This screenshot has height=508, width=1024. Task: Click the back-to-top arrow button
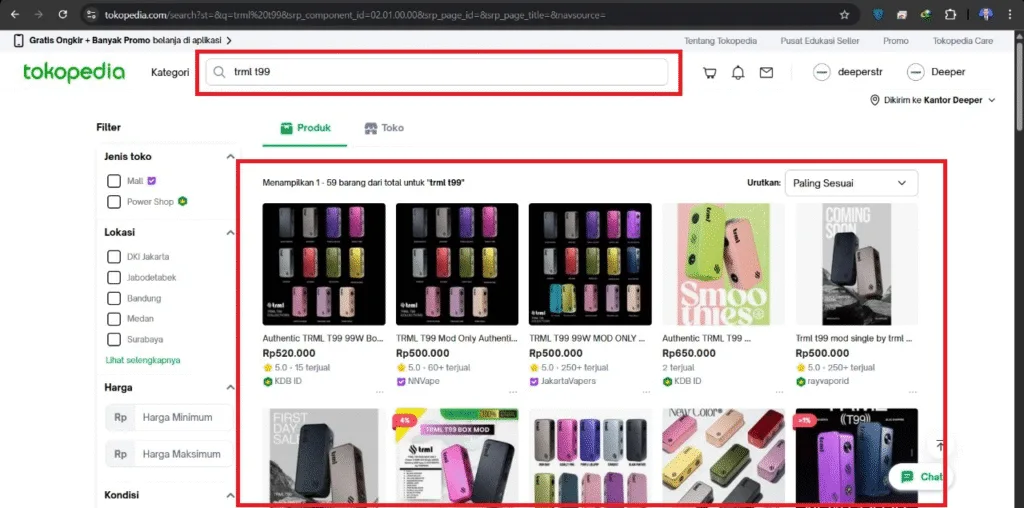tap(940, 445)
